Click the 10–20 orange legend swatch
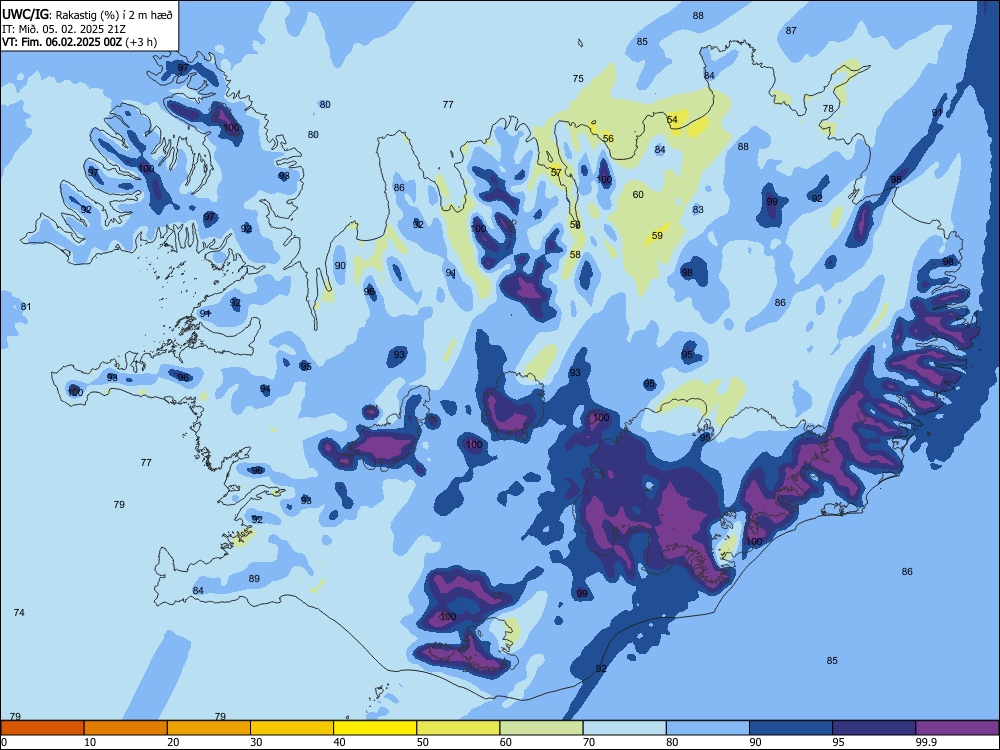1000x750 pixels. [x=126, y=728]
